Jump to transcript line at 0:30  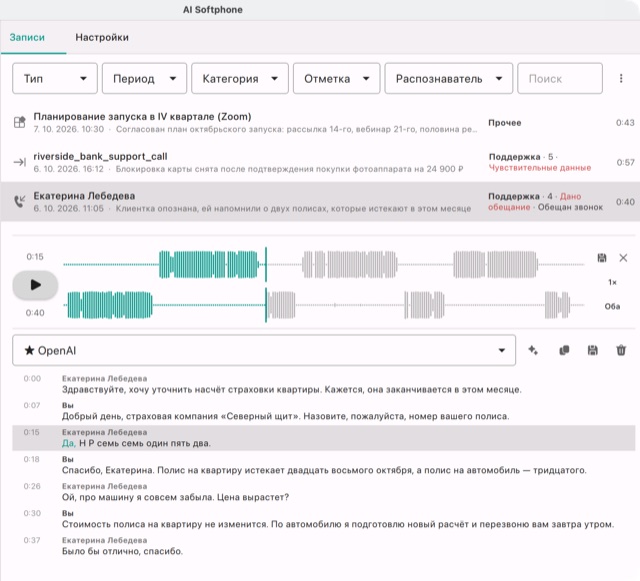point(324,519)
